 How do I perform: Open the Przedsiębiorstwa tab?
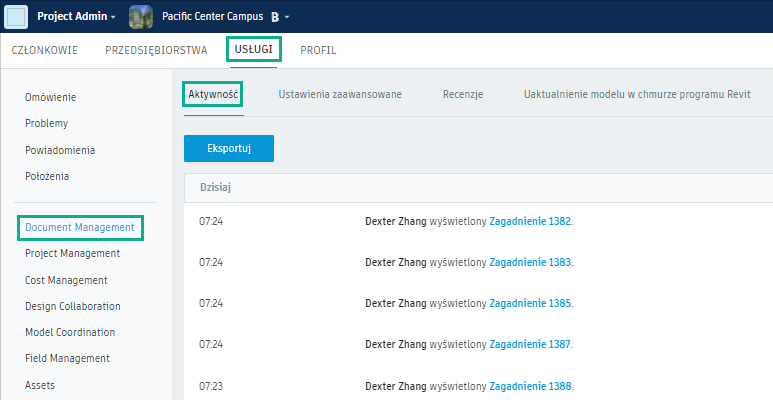point(156,49)
